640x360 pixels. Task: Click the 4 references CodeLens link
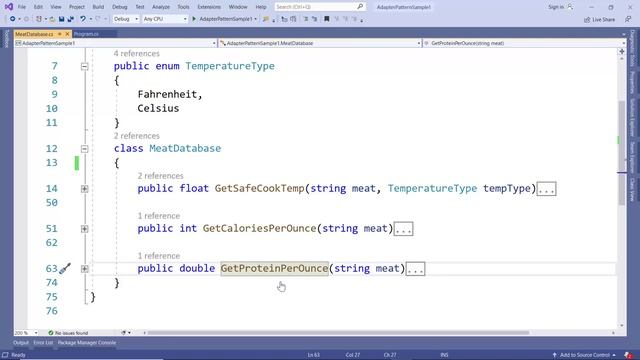(x=136, y=53)
